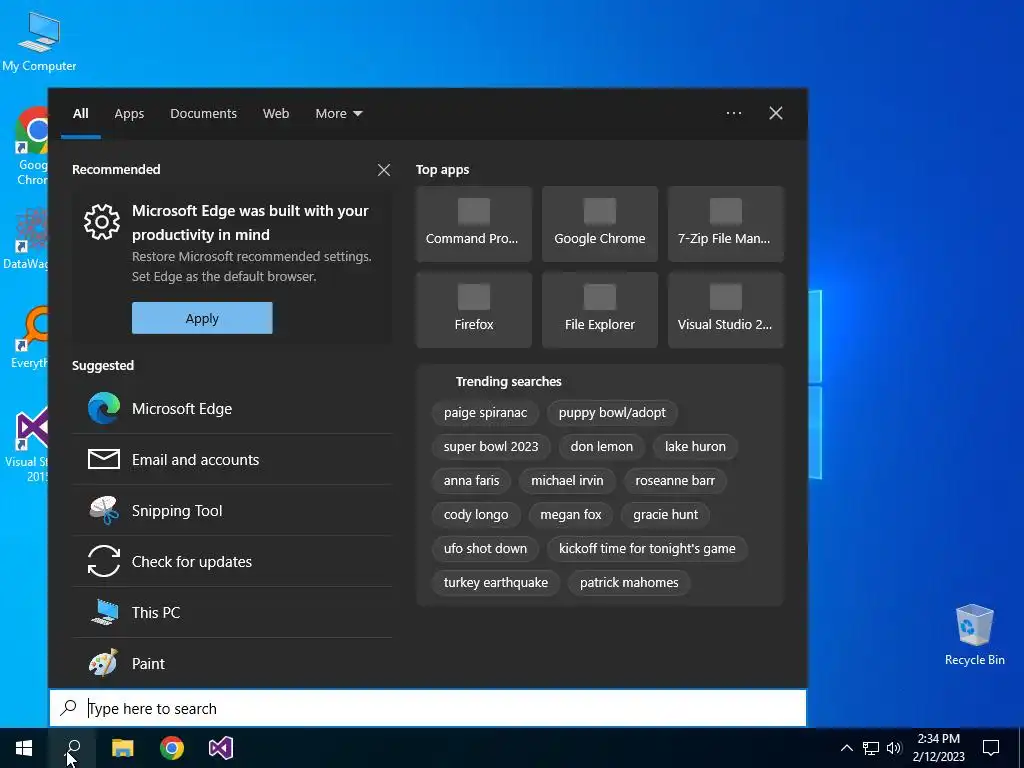Open the network status tray icon
The width and height of the screenshot is (1024, 768).
click(871, 748)
